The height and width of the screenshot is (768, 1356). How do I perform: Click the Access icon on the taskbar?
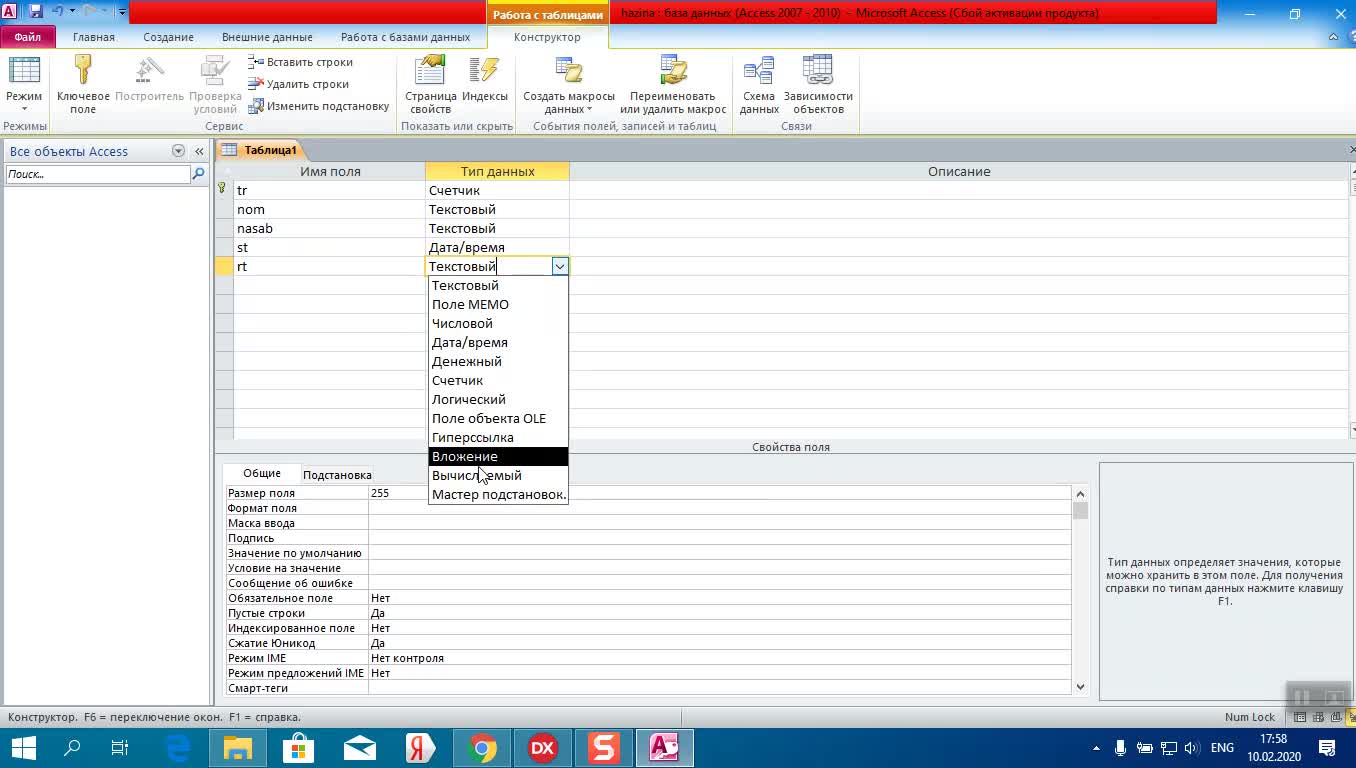tap(664, 747)
